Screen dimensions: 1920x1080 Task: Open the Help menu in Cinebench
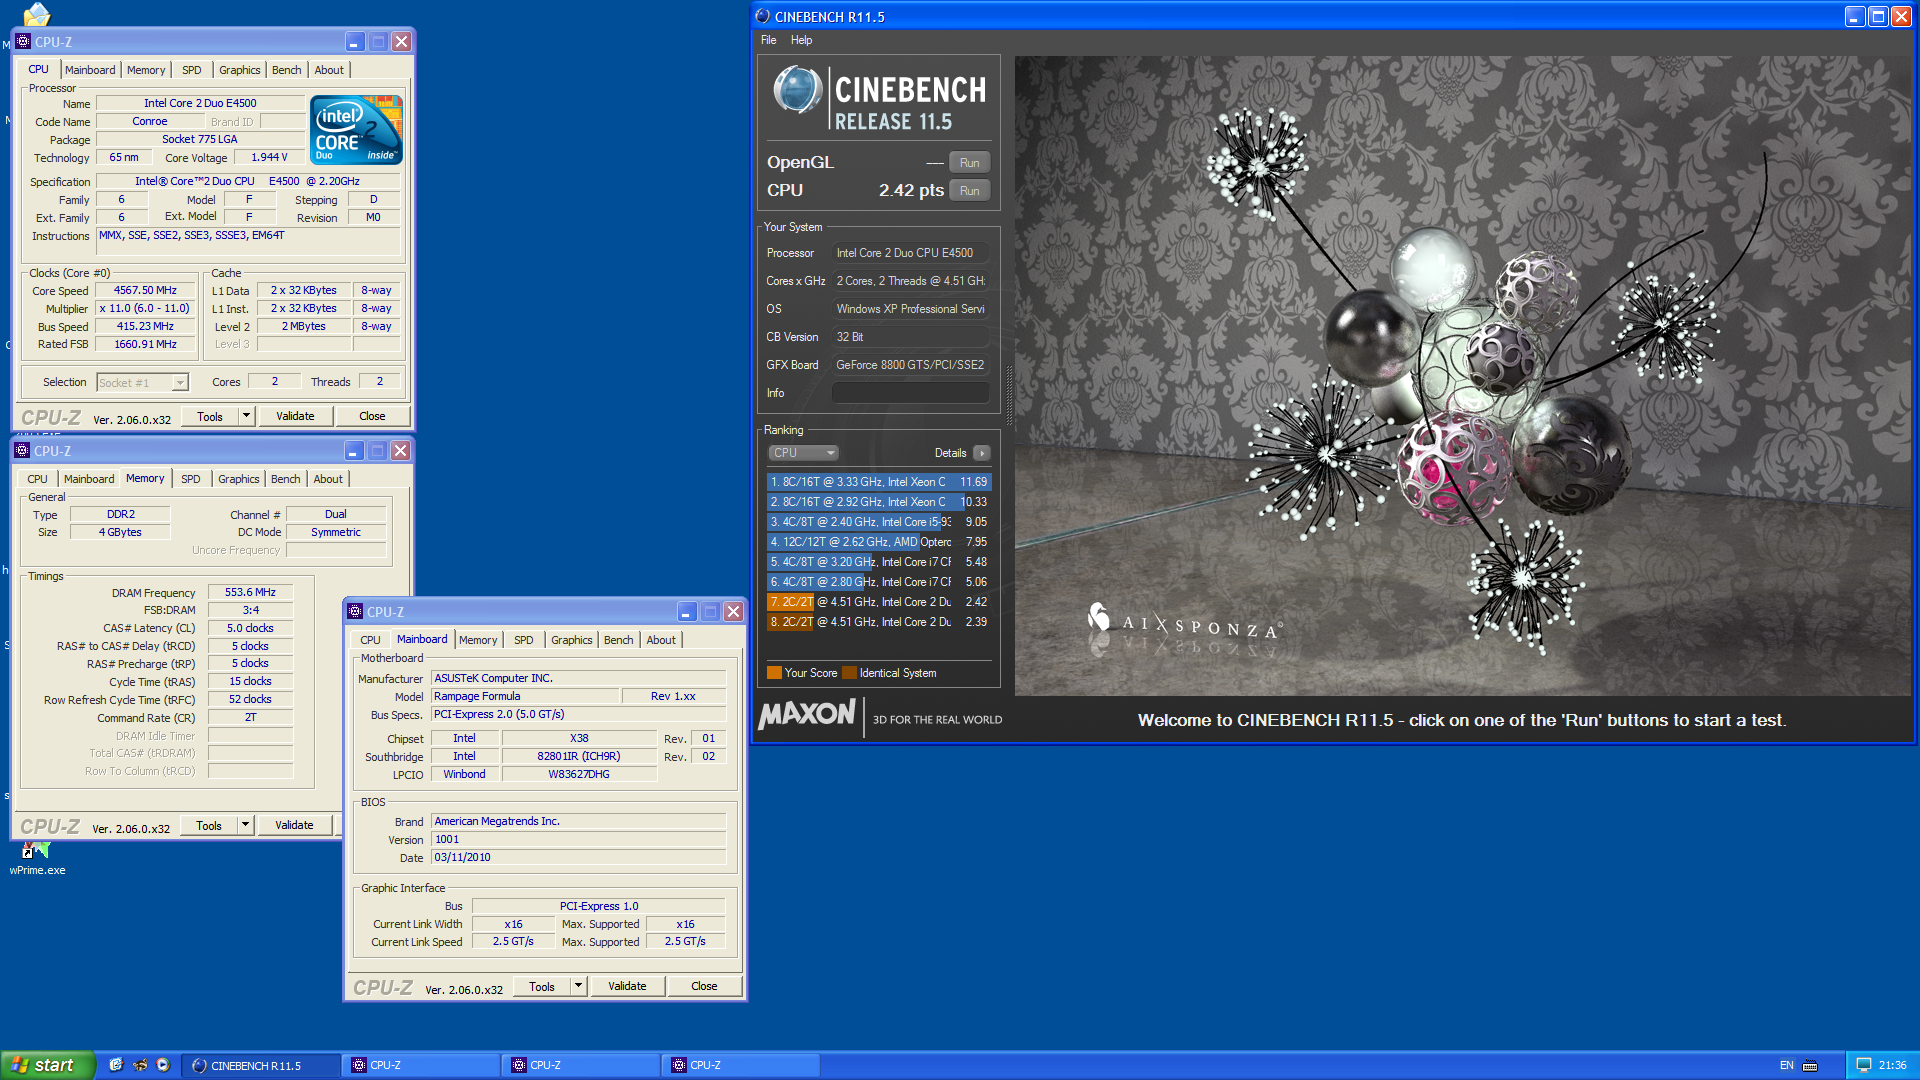coord(801,40)
